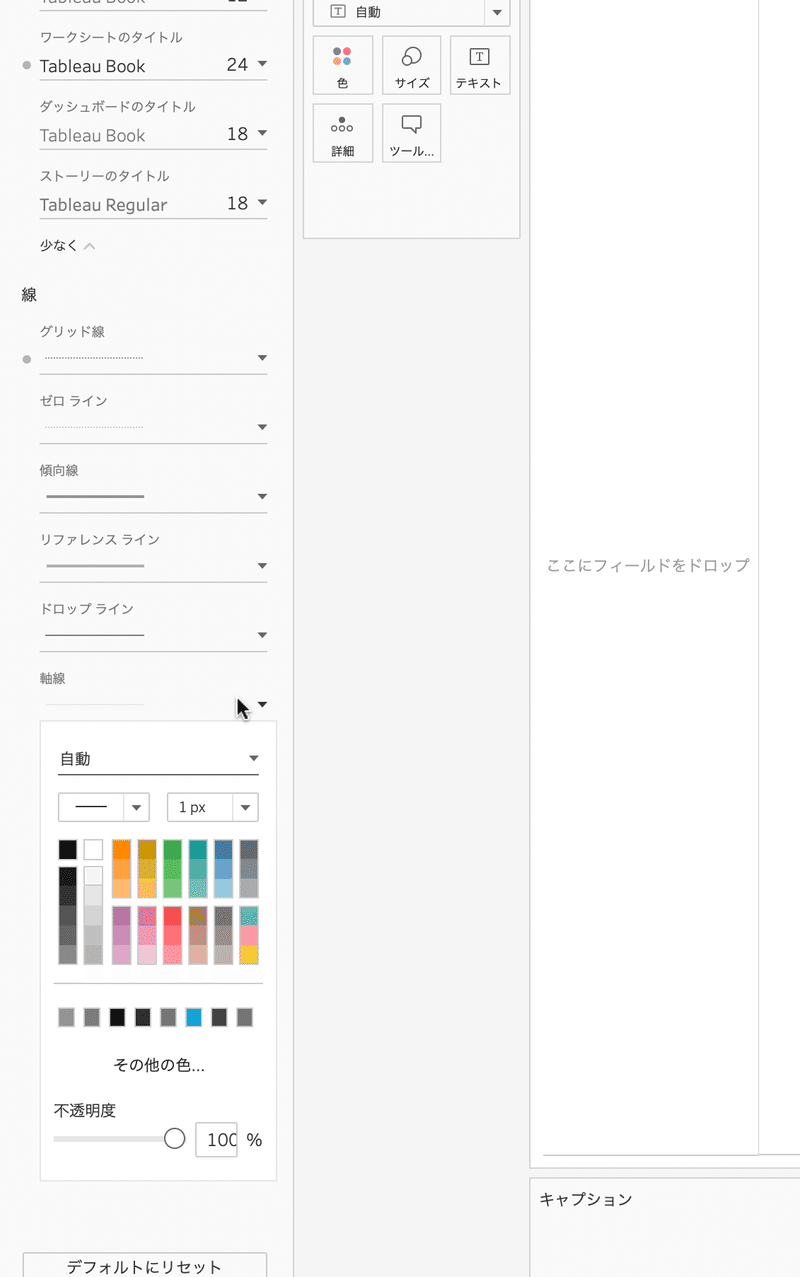Open その他の色... color picker
The image size is (800, 1277).
click(x=159, y=1065)
